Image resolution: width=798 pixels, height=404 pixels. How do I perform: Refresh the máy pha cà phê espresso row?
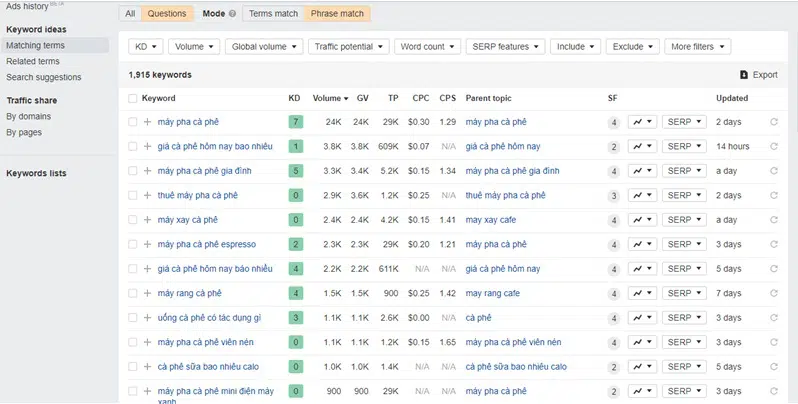[x=774, y=244]
